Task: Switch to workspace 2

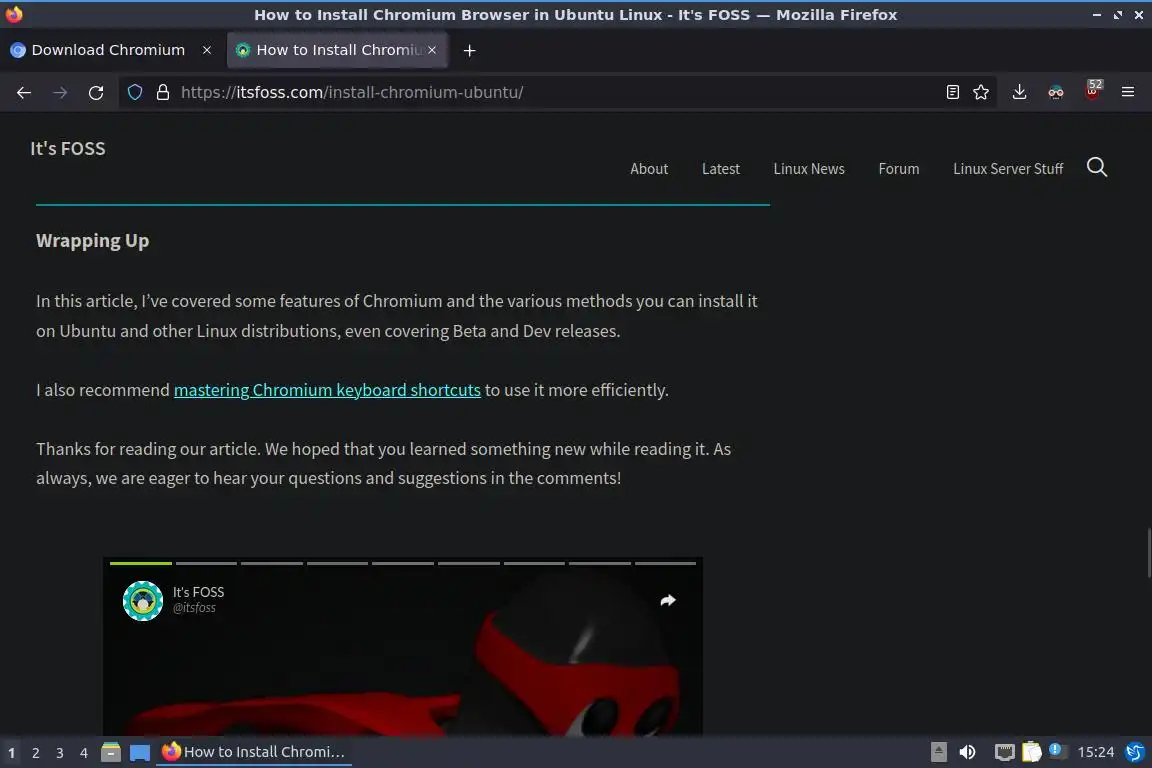Action: tap(35, 753)
